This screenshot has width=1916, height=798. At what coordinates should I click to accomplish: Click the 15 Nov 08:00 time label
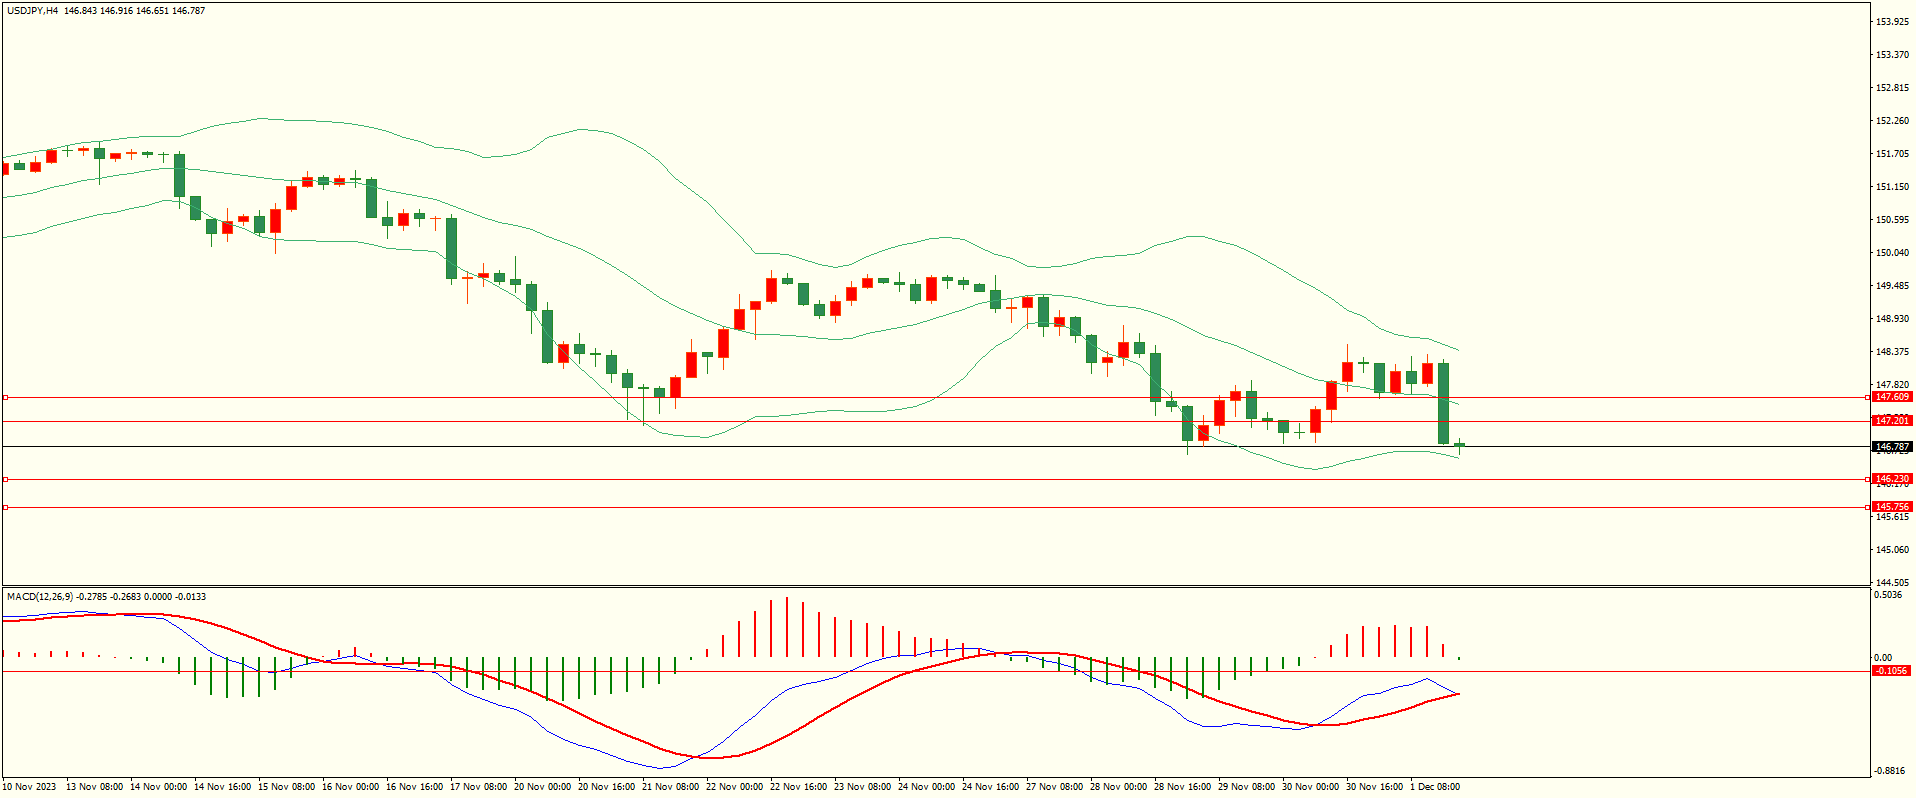coord(286,787)
